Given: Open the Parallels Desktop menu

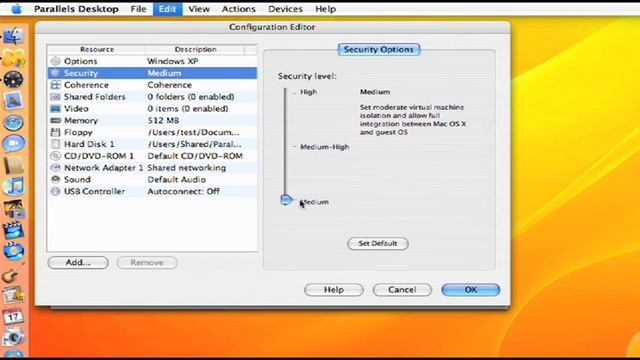Looking at the screenshot, I should [x=76, y=9].
